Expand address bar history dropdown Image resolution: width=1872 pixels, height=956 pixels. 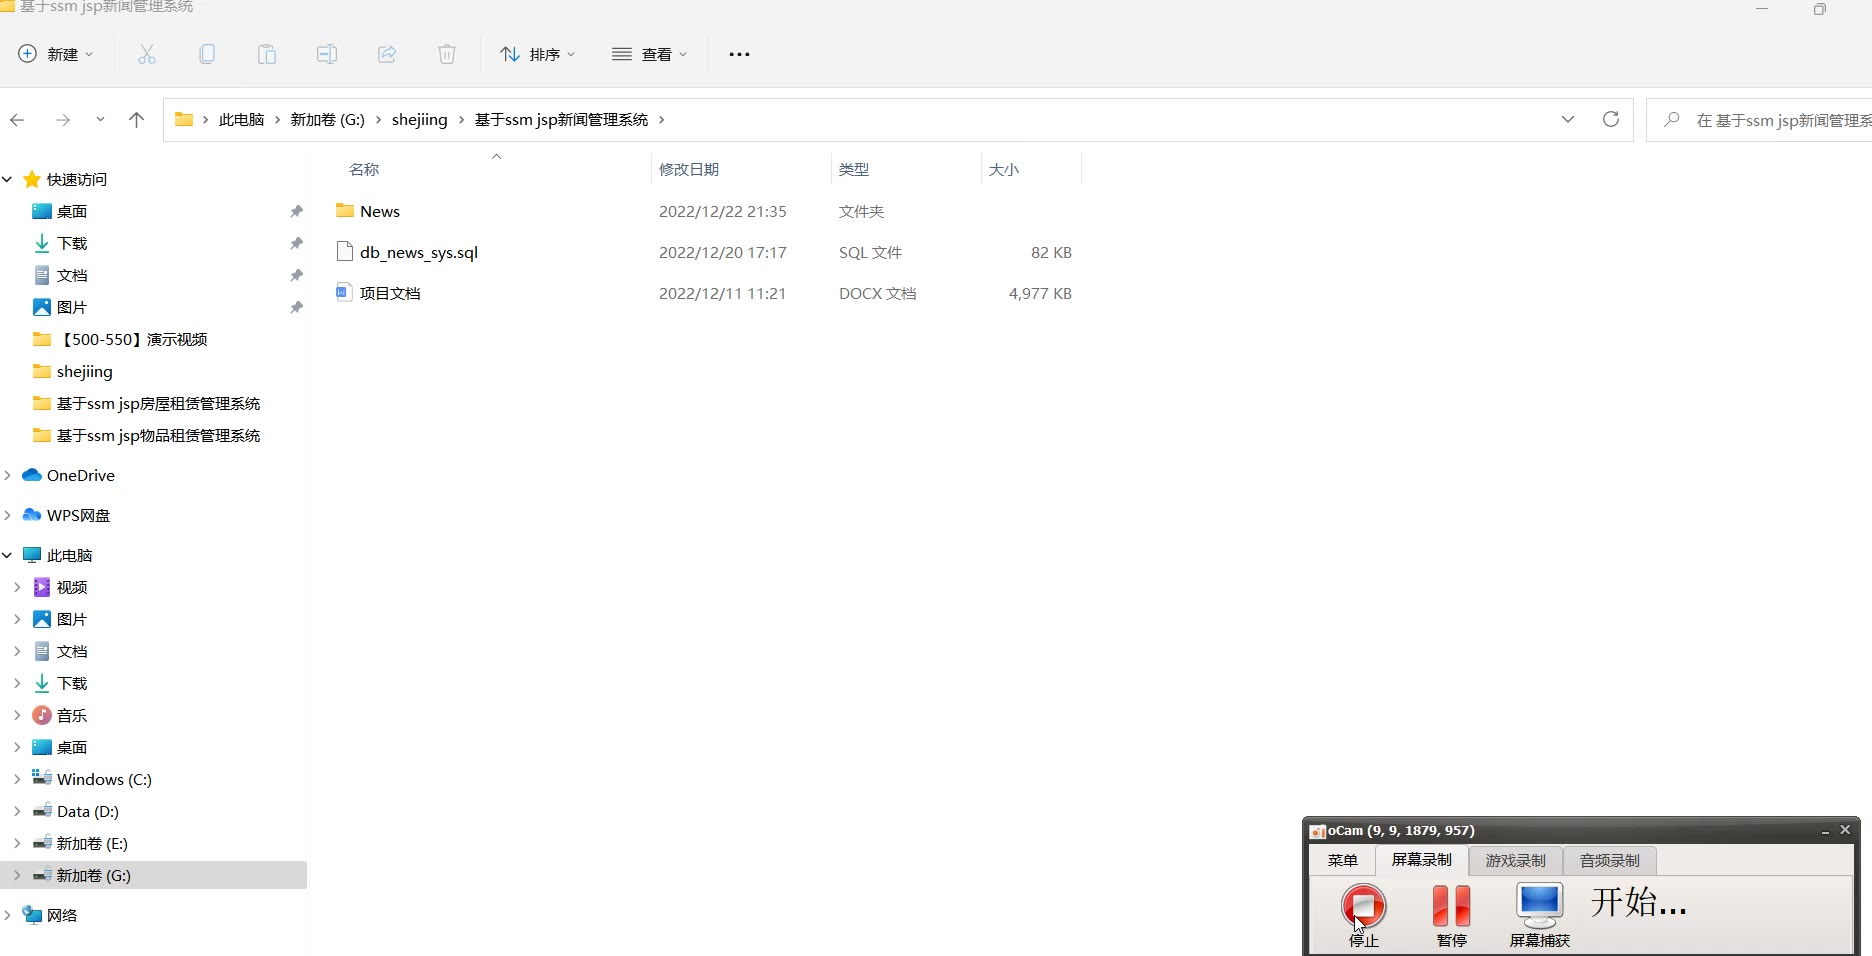[1568, 119]
